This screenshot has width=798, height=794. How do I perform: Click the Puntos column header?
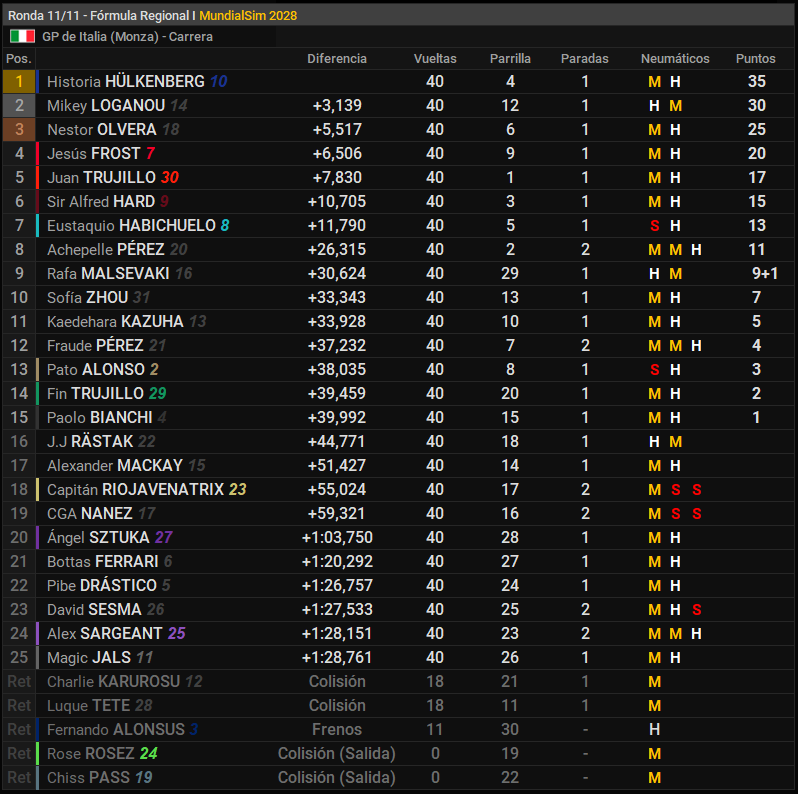[756, 59]
